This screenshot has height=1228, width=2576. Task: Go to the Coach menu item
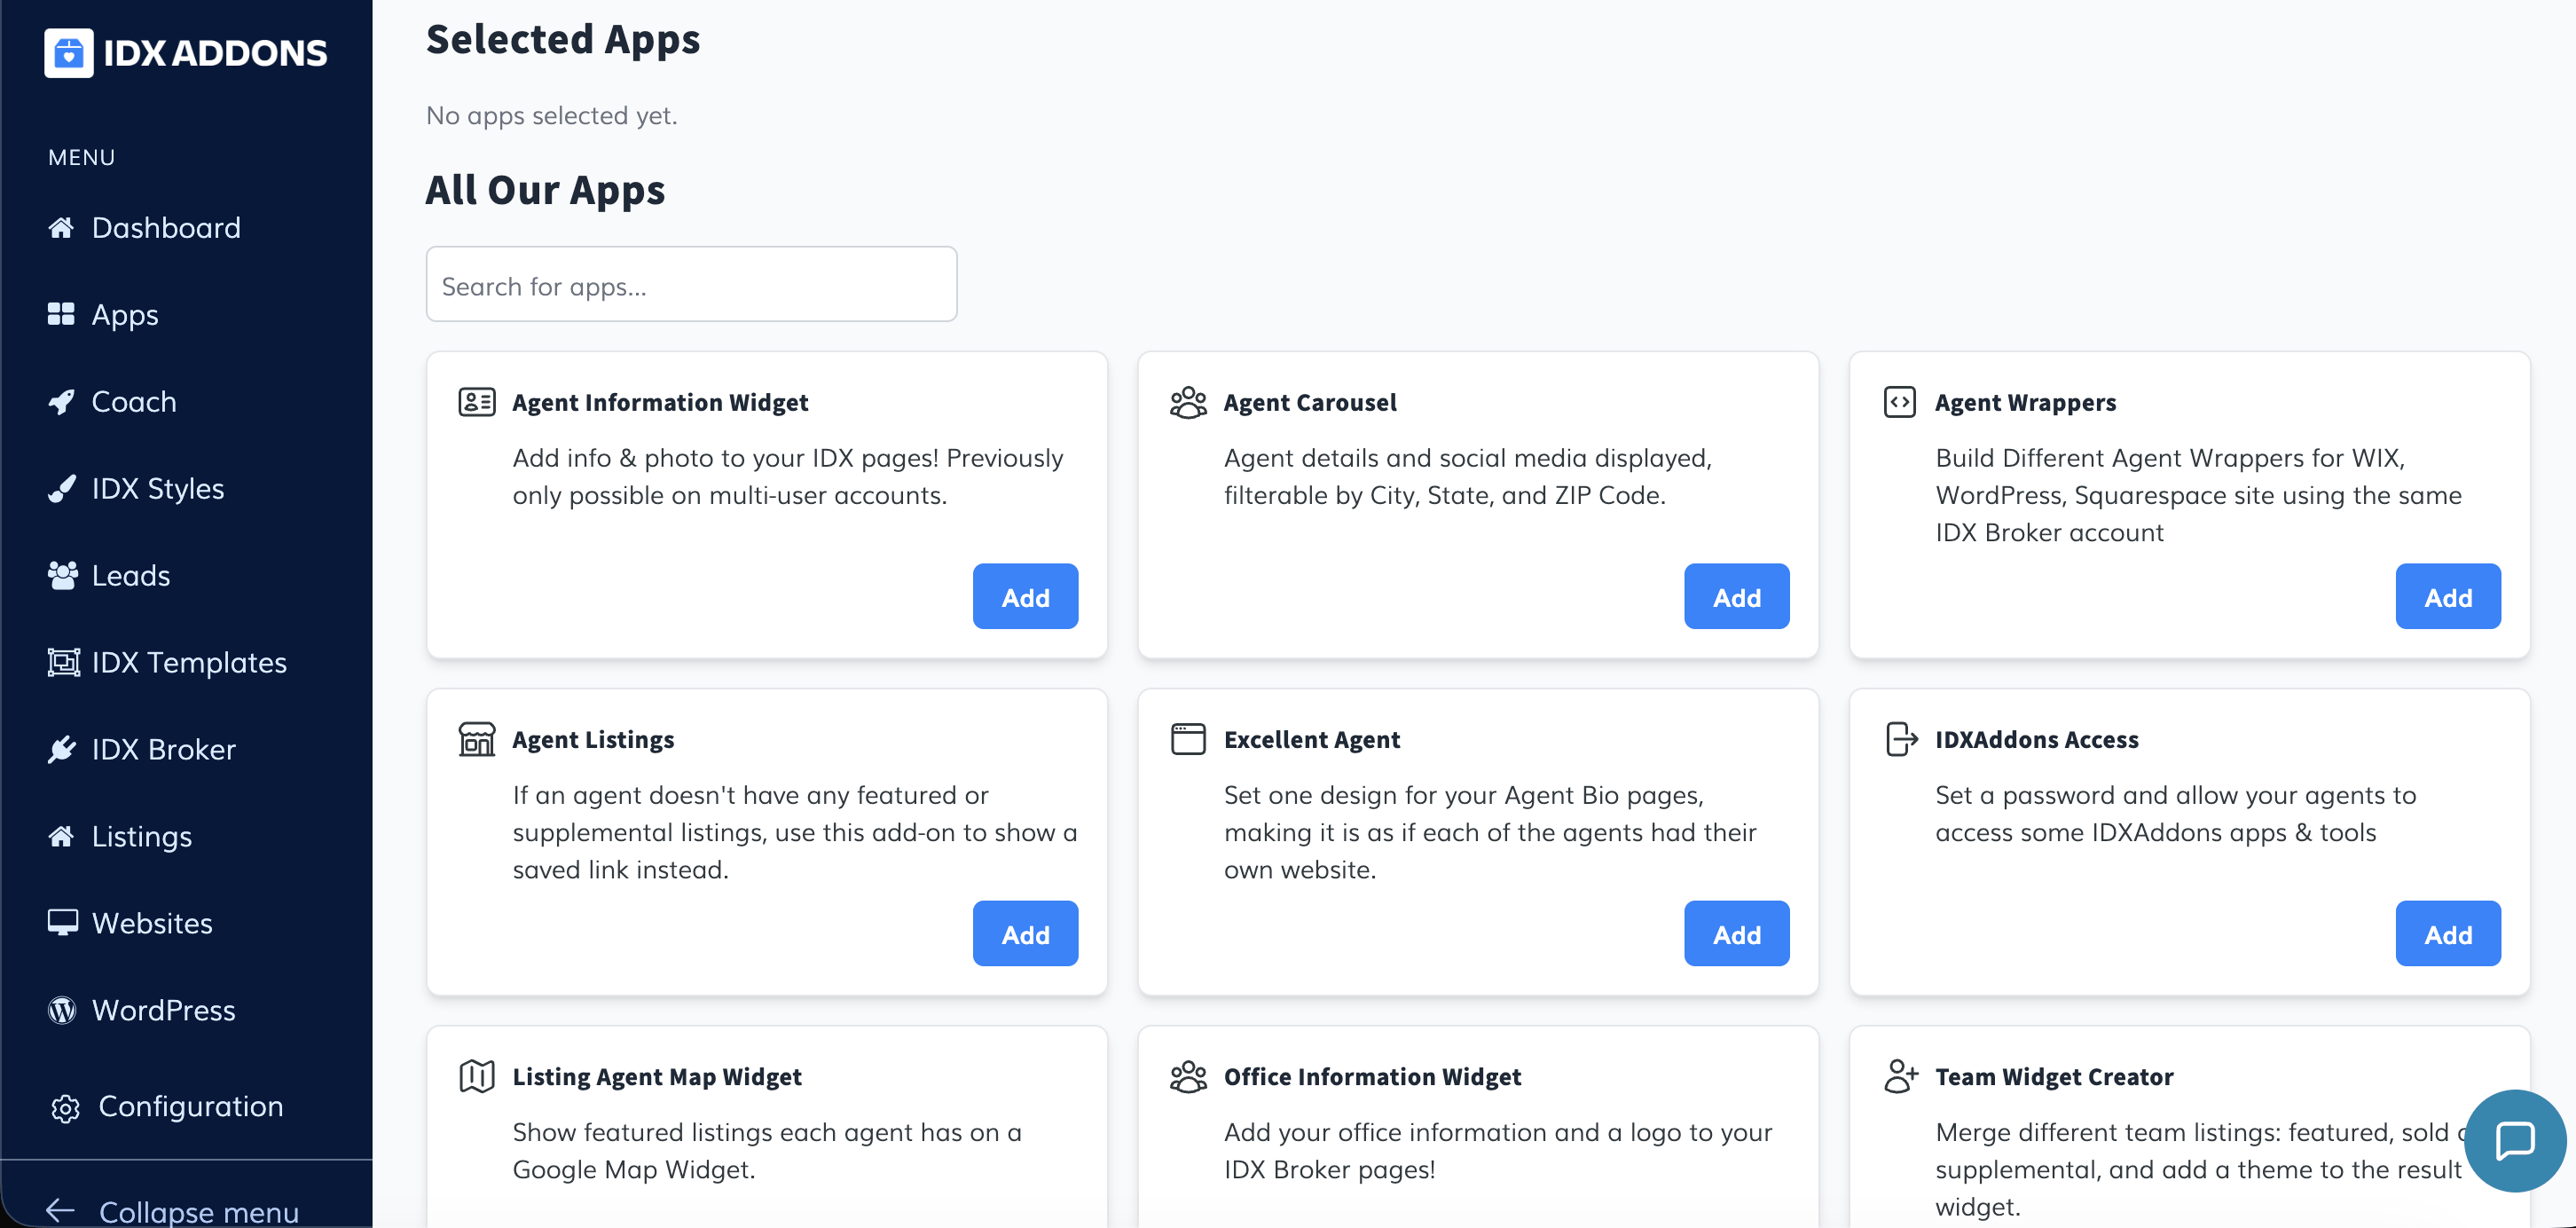[x=134, y=402]
